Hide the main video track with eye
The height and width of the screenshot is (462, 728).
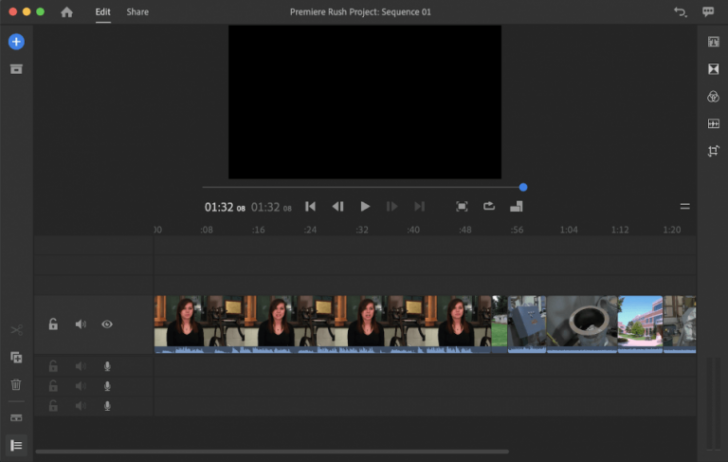[107, 324]
